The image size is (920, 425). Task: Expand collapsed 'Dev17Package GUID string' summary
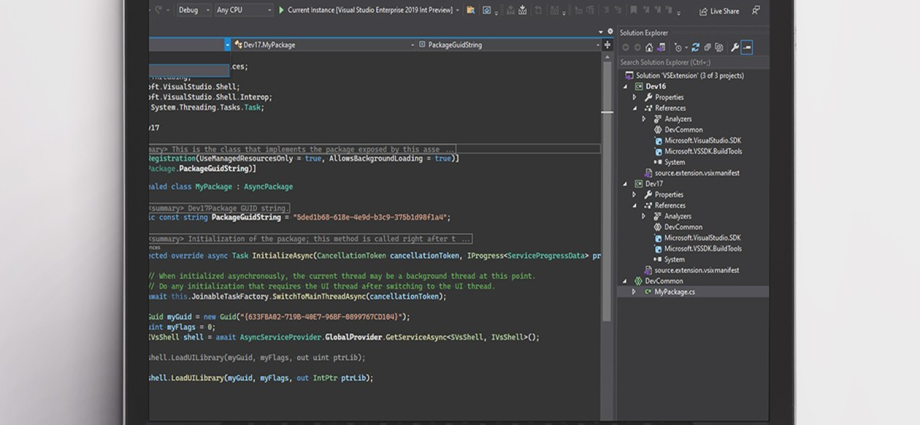219,208
